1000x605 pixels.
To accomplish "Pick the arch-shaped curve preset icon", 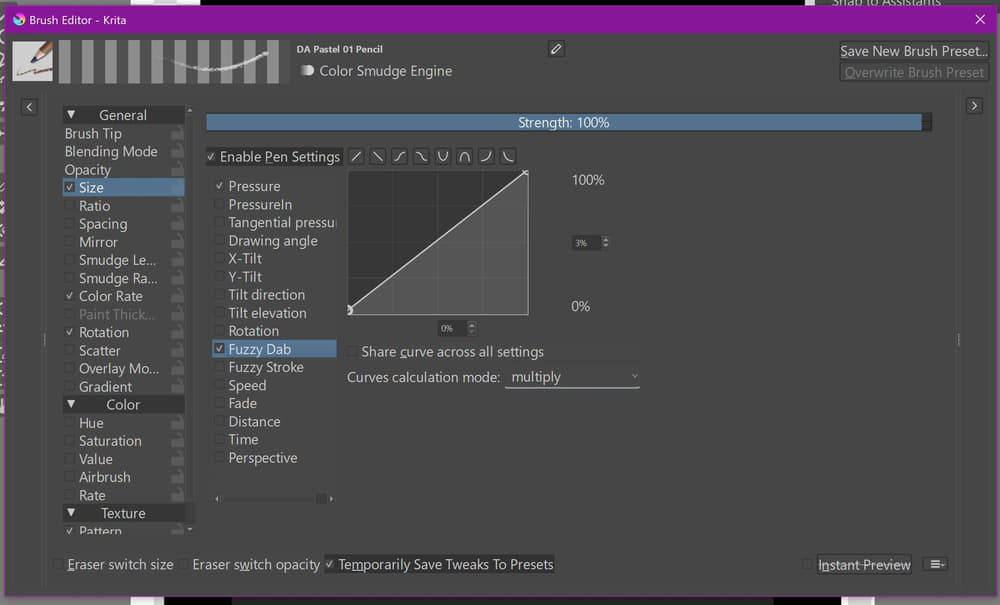I will pyautogui.click(x=464, y=157).
